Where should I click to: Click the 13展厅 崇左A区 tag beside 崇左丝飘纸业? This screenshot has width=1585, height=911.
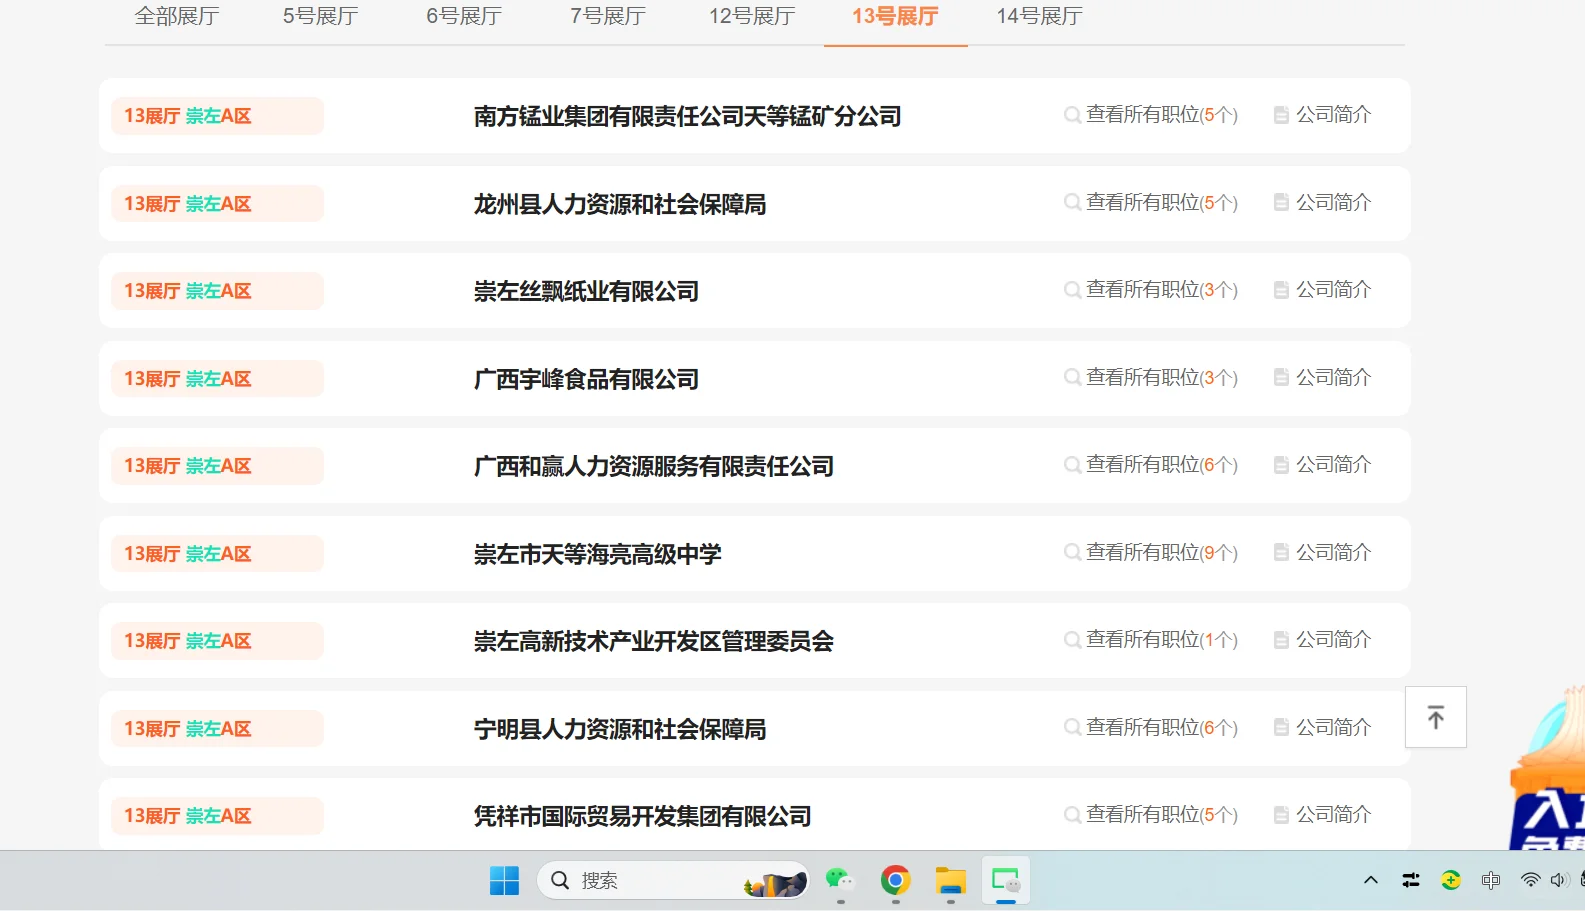coord(217,291)
